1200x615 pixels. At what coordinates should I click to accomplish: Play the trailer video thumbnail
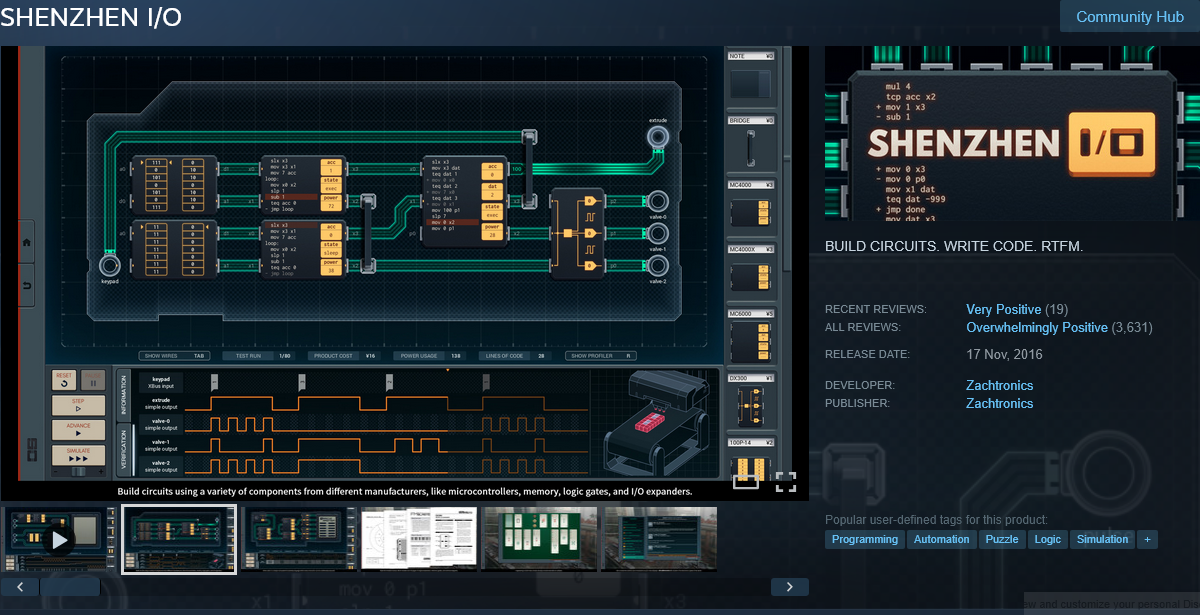coord(59,539)
